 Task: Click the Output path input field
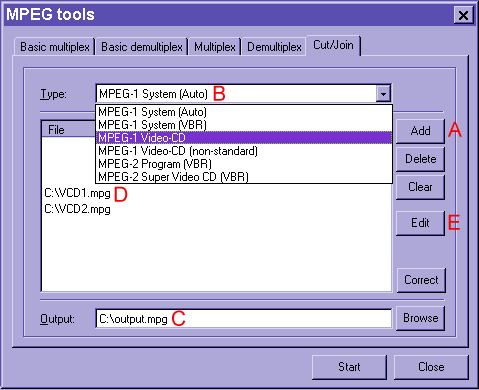pyautogui.click(x=244, y=319)
